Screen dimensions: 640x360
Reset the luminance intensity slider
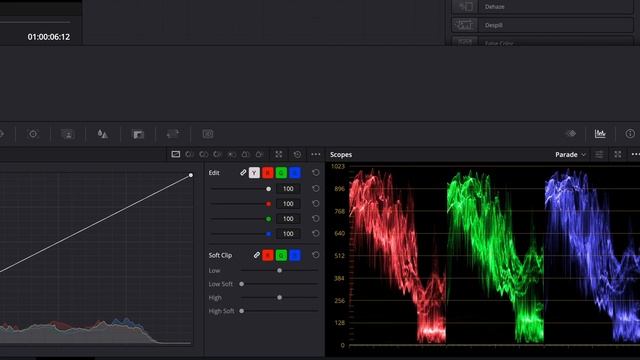(x=316, y=189)
